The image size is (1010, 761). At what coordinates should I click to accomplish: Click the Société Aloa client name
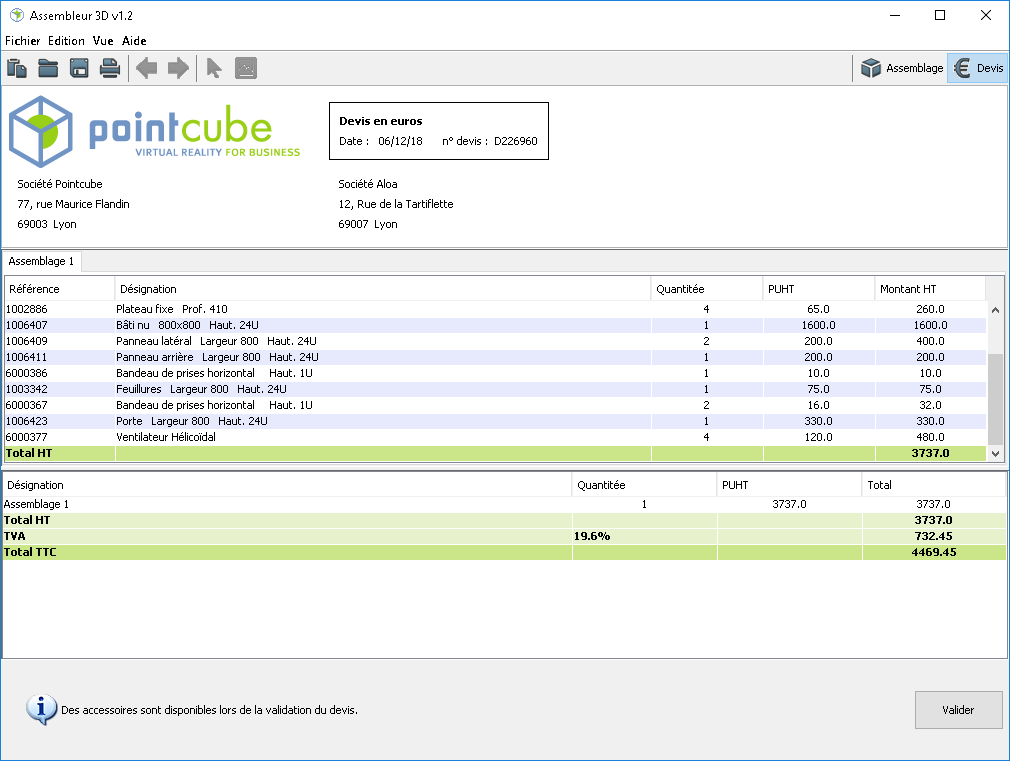(368, 184)
